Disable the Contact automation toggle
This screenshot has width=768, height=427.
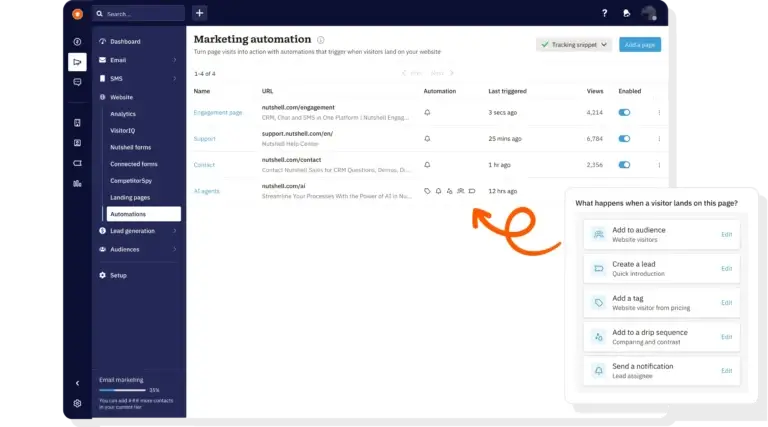click(x=624, y=165)
